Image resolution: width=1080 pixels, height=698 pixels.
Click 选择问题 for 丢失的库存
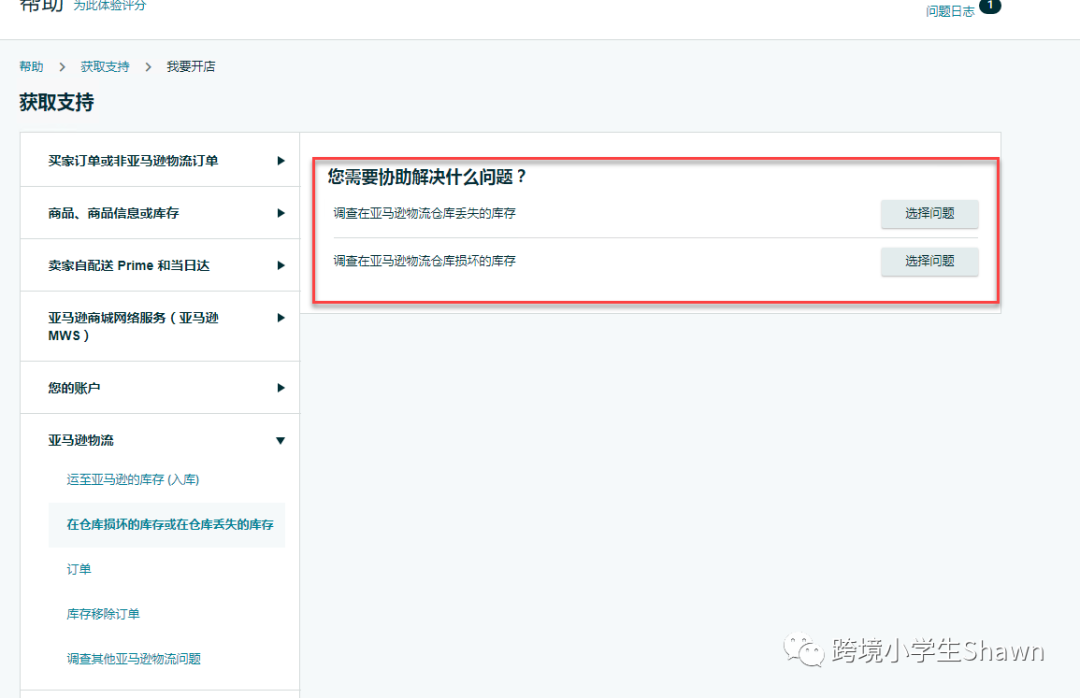point(929,214)
